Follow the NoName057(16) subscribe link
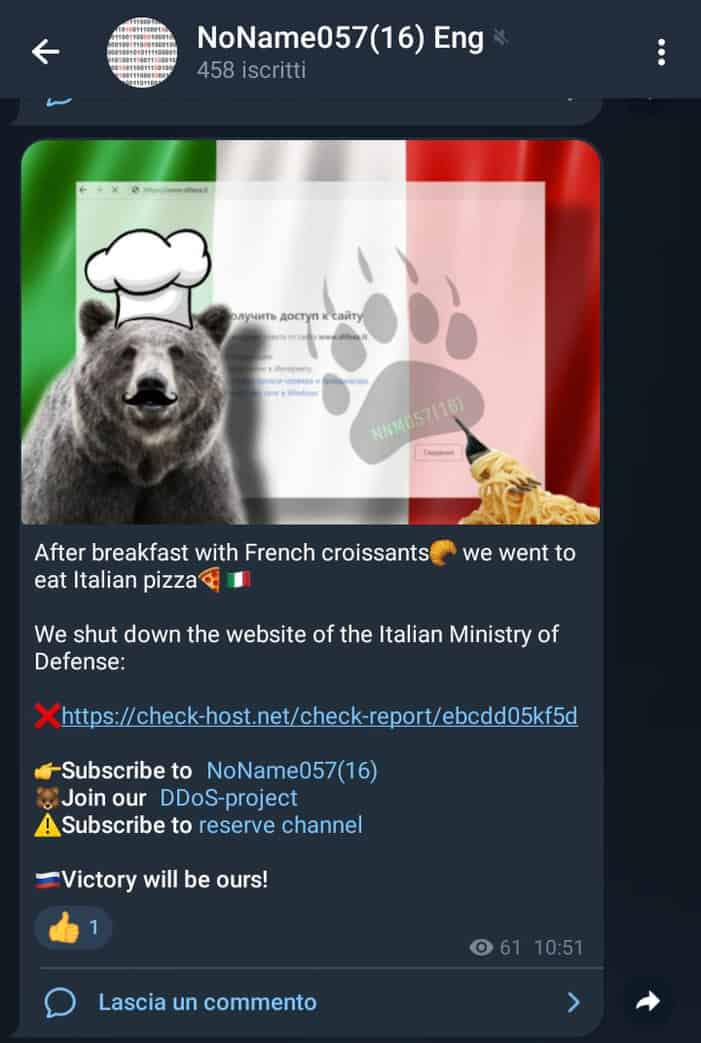Image resolution: width=701 pixels, height=1043 pixels. pos(292,770)
